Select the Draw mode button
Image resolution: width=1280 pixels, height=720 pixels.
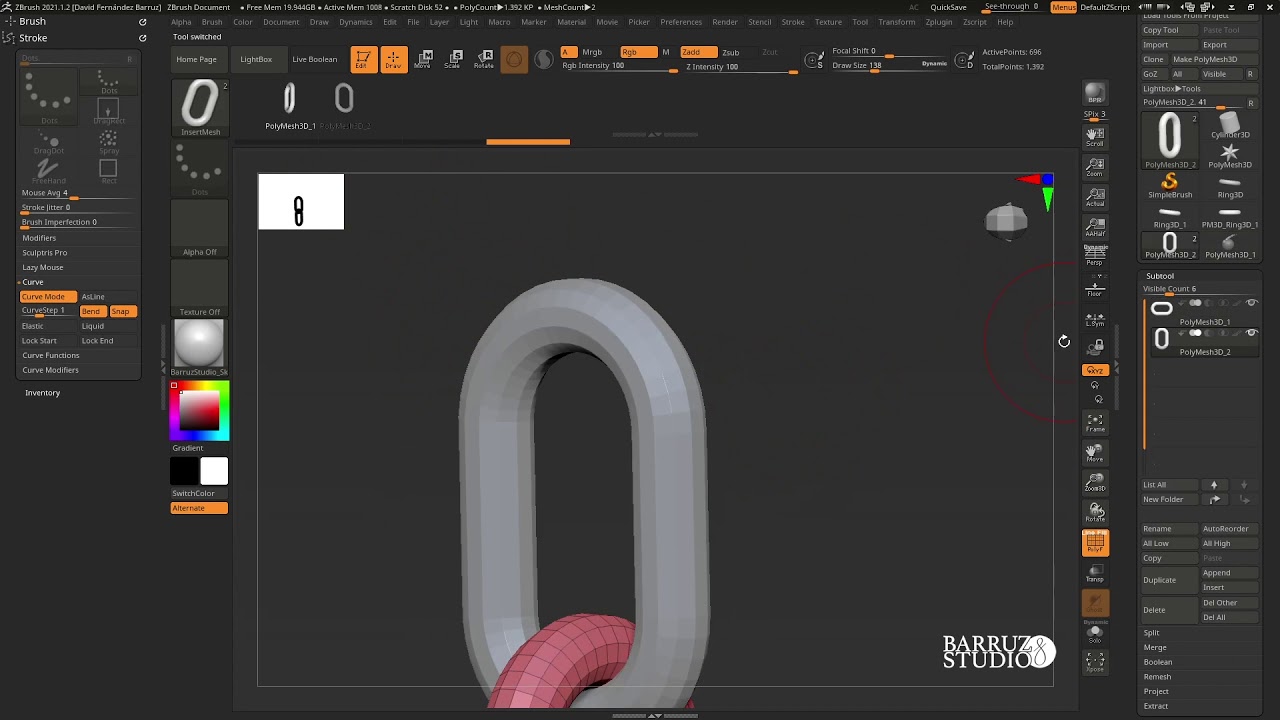point(394,59)
